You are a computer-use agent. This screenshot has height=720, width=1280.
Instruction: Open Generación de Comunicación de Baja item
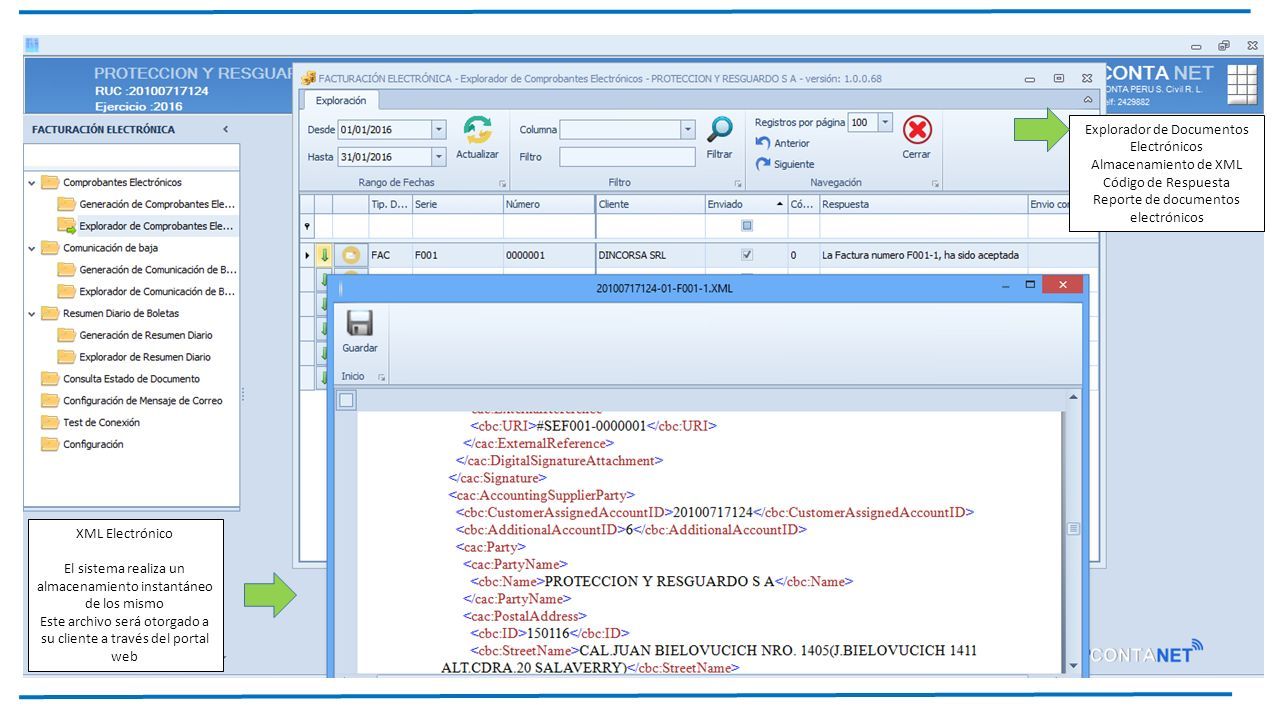[157, 270]
